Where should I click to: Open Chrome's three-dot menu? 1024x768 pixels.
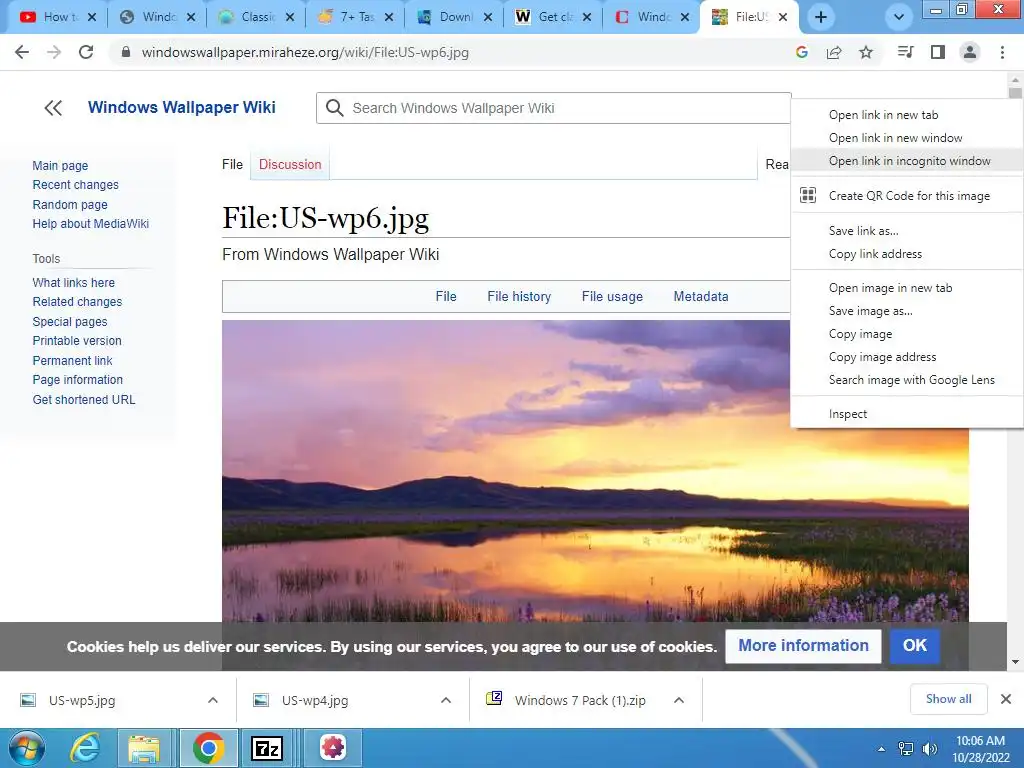click(x=1002, y=52)
